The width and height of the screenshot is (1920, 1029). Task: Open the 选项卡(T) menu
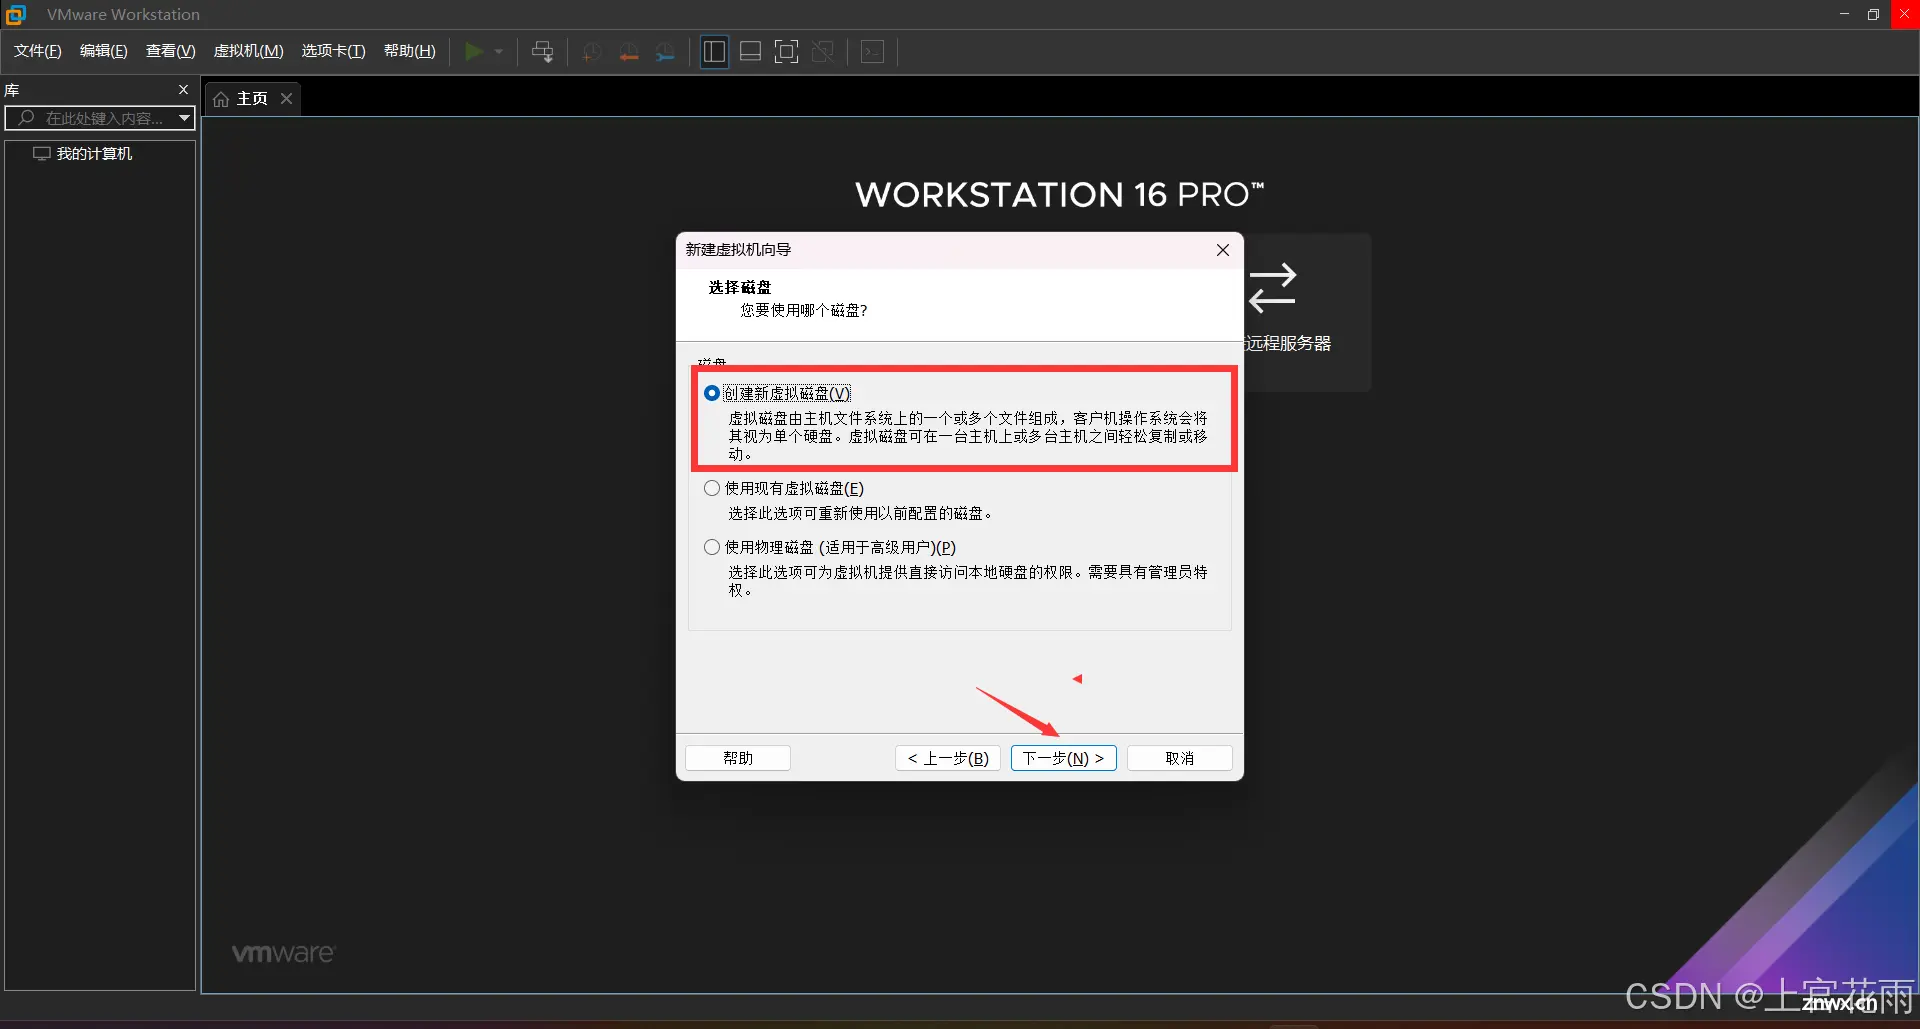[334, 51]
